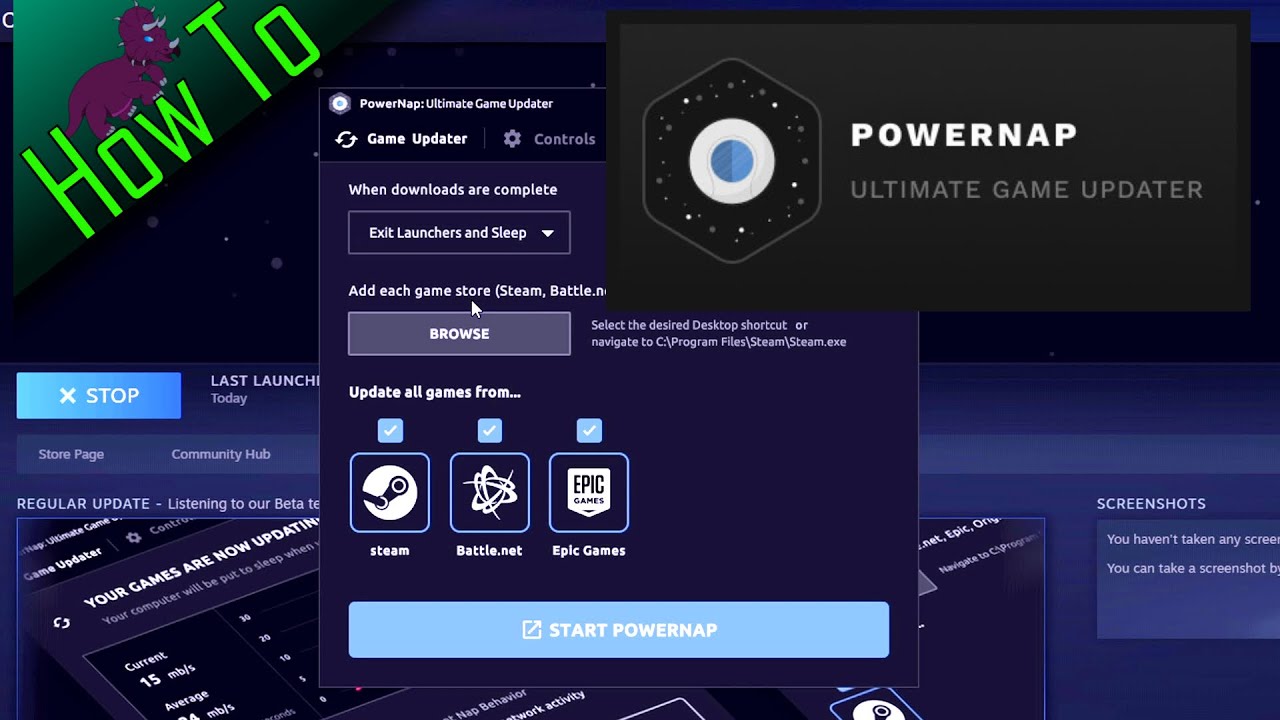
Task: Click the START POWERNAP button
Action: pyautogui.click(x=618, y=630)
